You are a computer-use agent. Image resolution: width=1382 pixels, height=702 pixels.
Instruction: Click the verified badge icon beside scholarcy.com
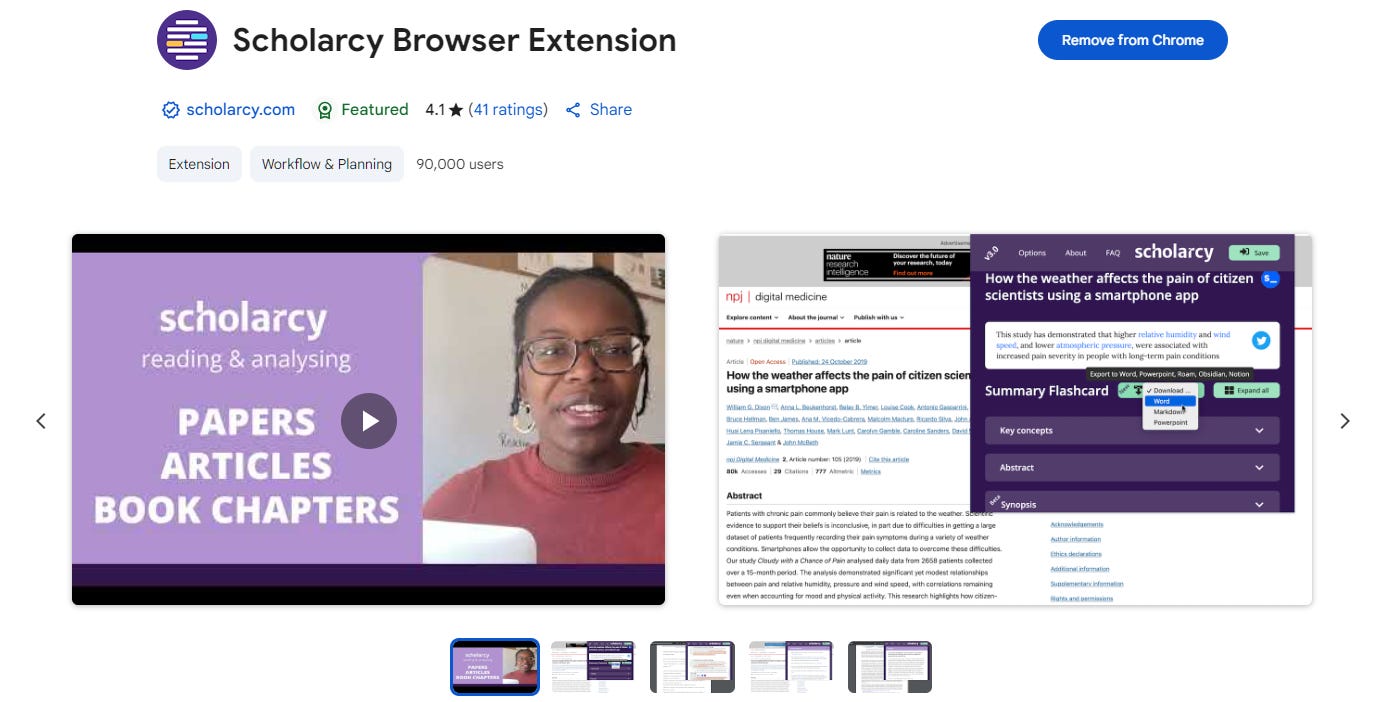tap(170, 110)
